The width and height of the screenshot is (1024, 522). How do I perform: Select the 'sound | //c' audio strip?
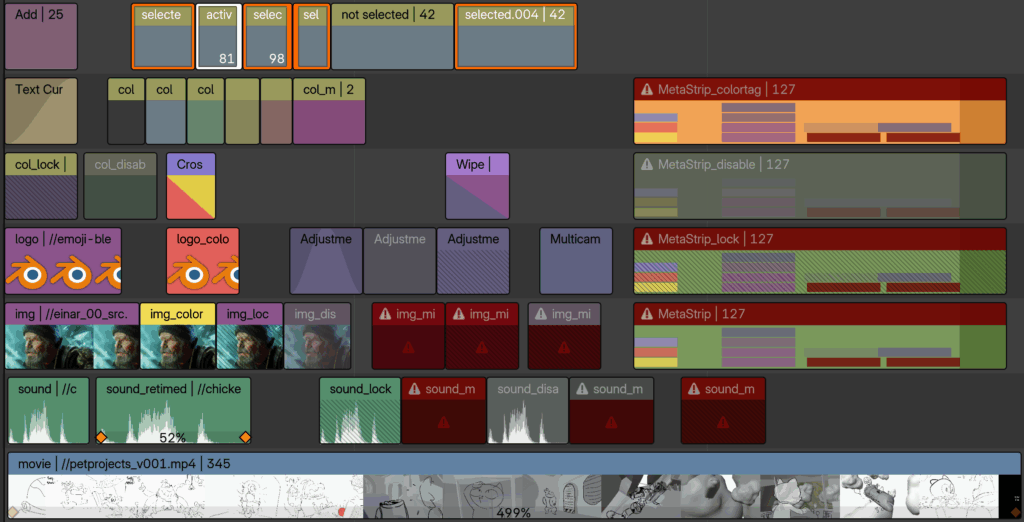[48, 411]
